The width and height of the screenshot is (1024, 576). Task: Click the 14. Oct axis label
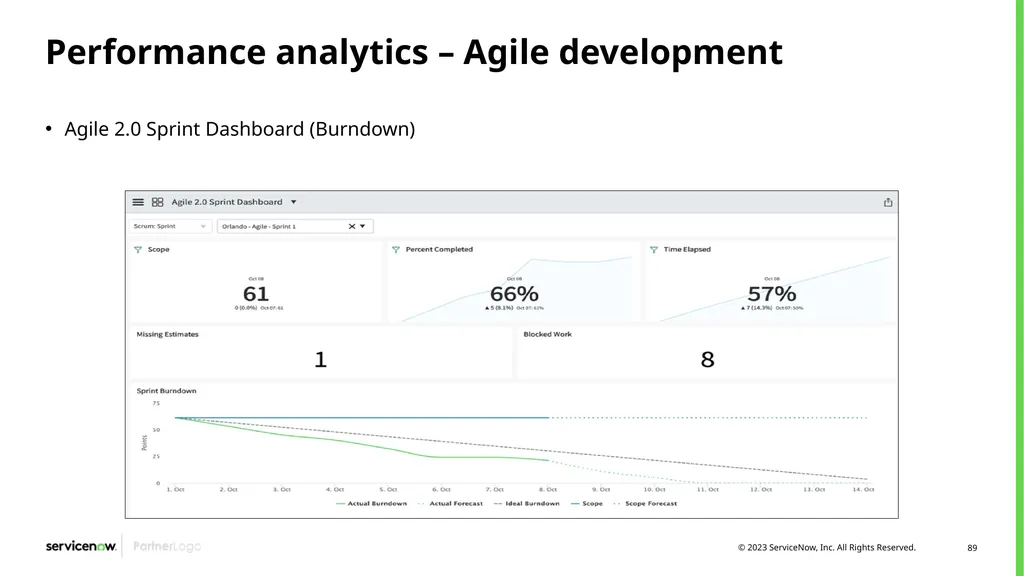point(863,489)
